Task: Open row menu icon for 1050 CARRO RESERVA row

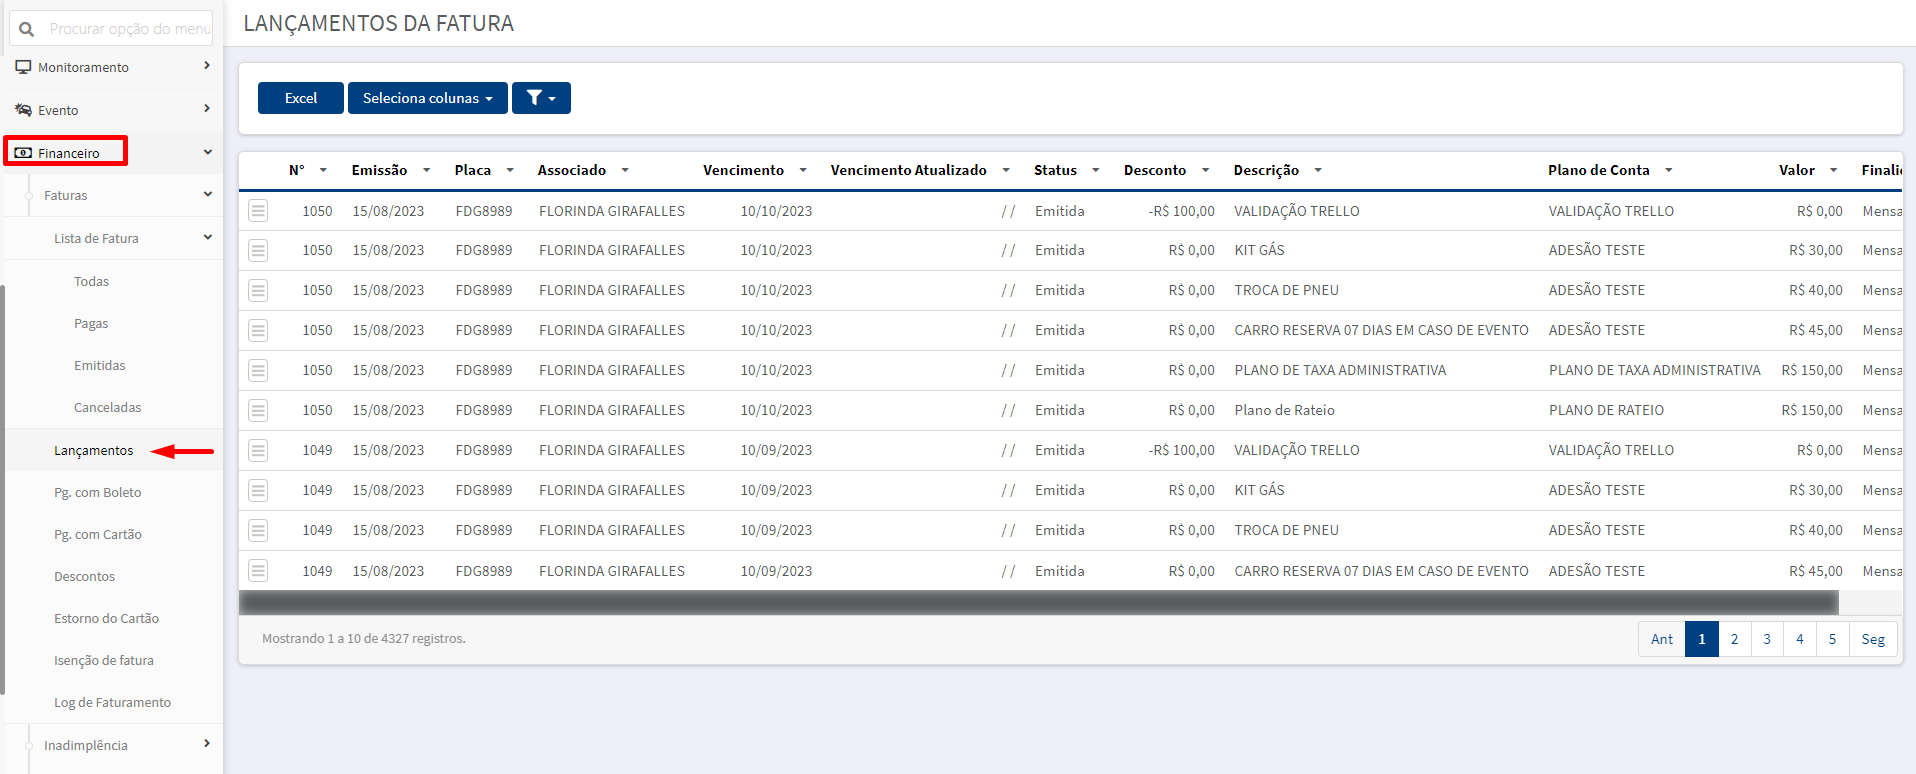Action: pyautogui.click(x=258, y=330)
